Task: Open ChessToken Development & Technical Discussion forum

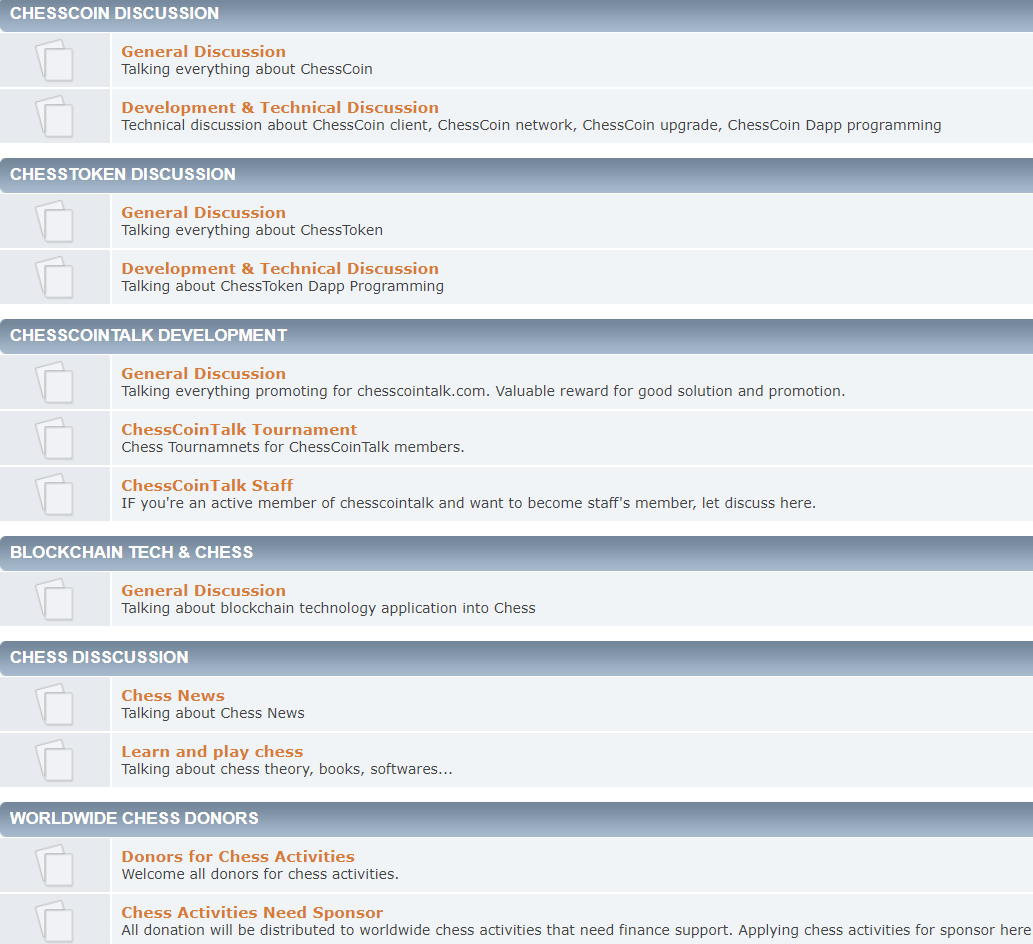Action: [x=280, y=268]
